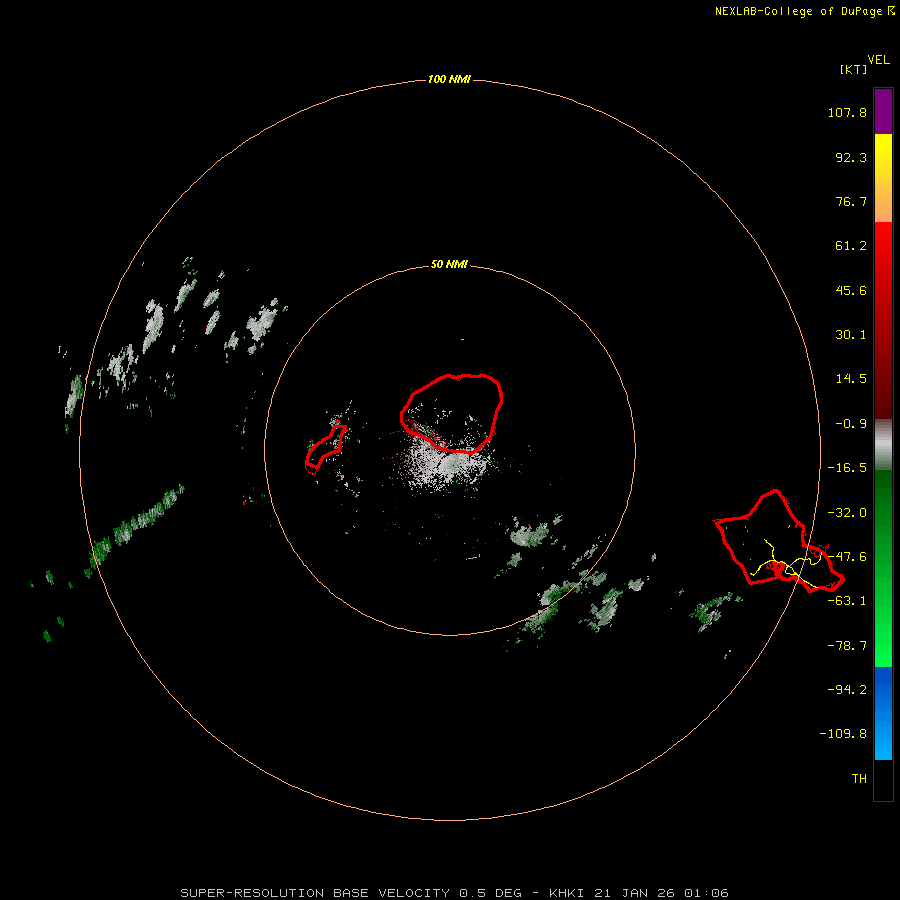Image resolution: width=900 pixels, height=900 pixels.
Task: Click the -63.1 legend value
Action: [x=847, y=601]
